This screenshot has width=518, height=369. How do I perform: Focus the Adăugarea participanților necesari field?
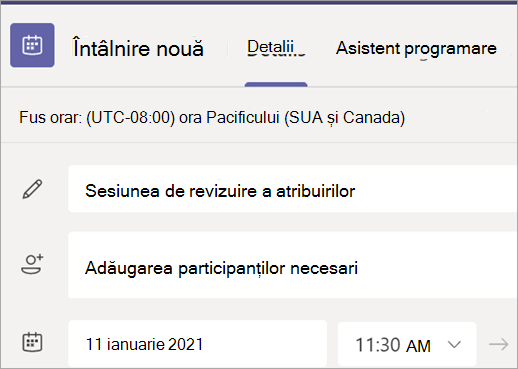[293, 265]
